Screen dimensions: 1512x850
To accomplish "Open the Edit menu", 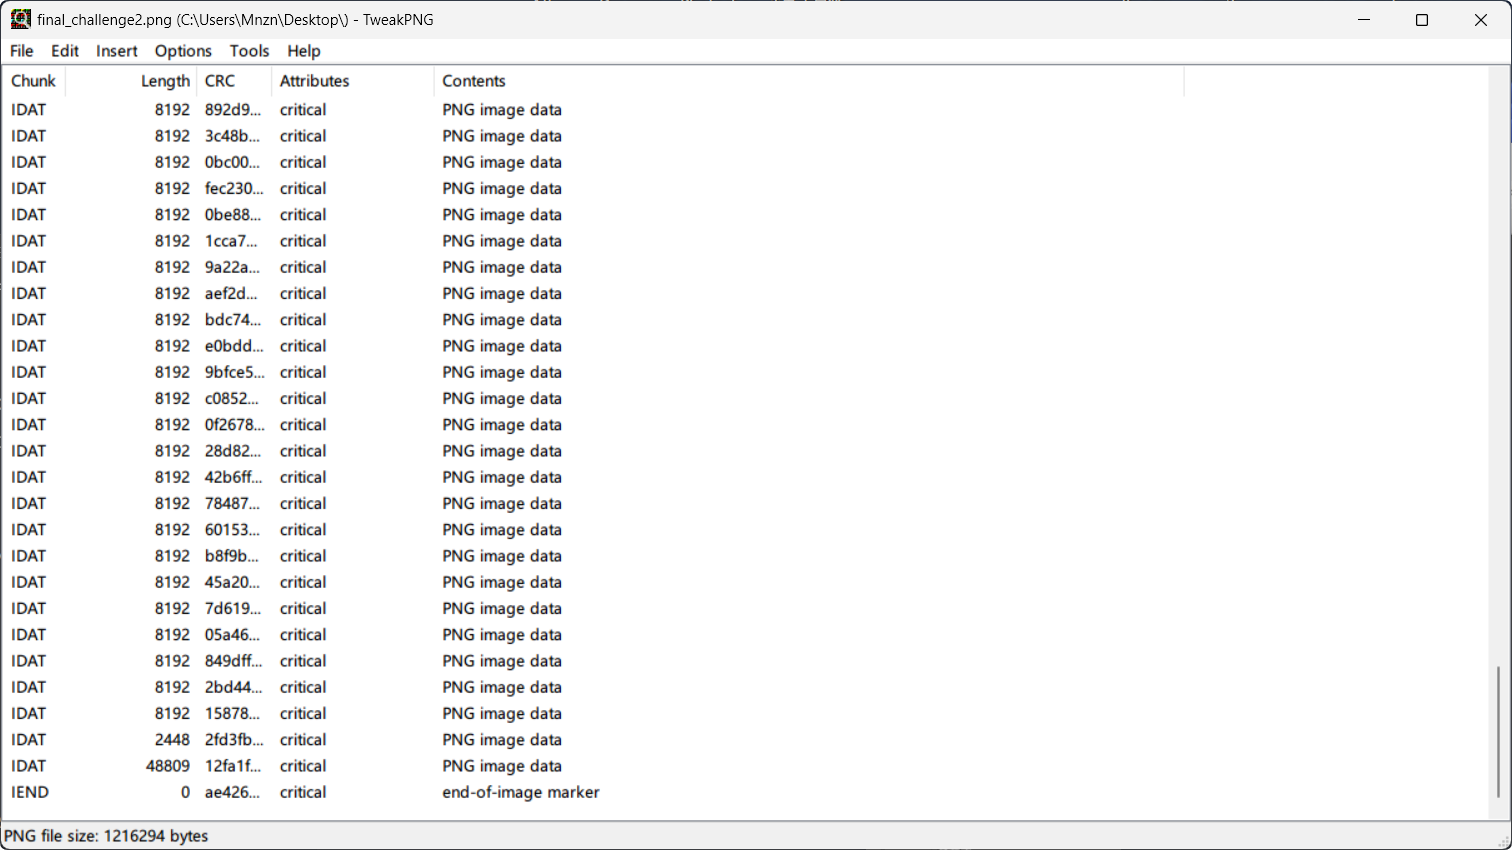I will coord(65,51).
